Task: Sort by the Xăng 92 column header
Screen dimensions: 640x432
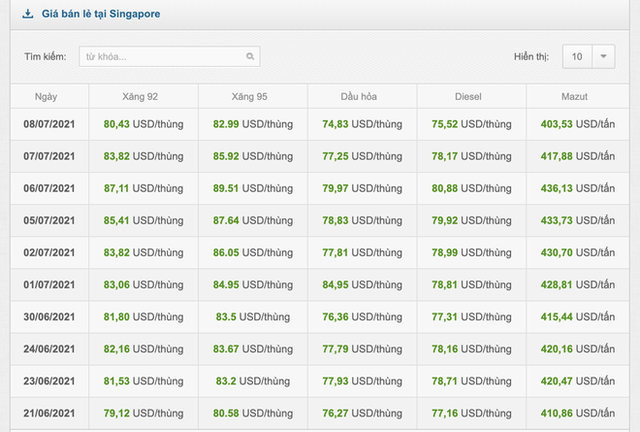Action: pyautogui.click(x=140, y=97)
